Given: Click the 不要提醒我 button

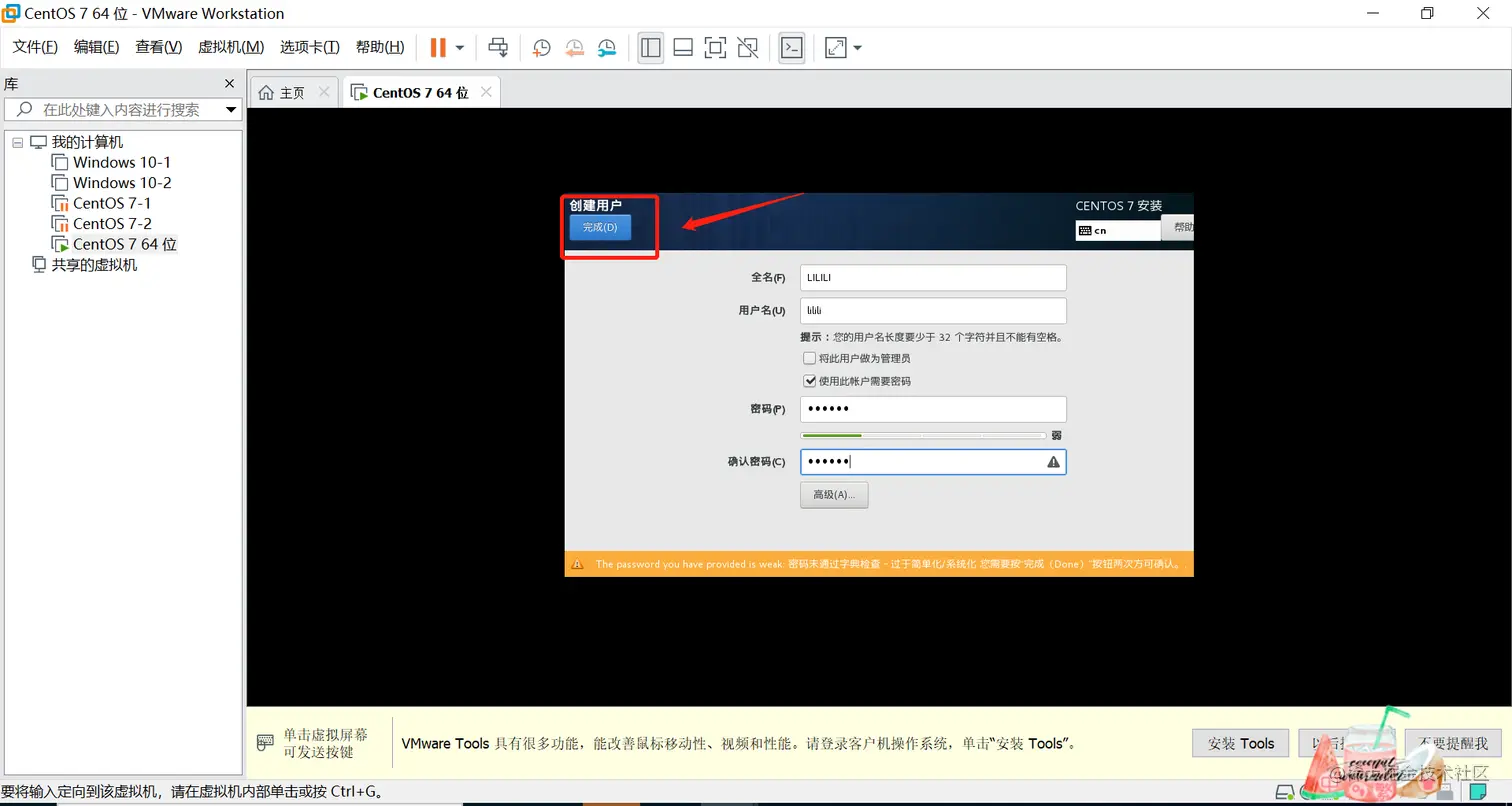Looking at the screenshot, I should pyautogui.click(x=1453, y=743).
